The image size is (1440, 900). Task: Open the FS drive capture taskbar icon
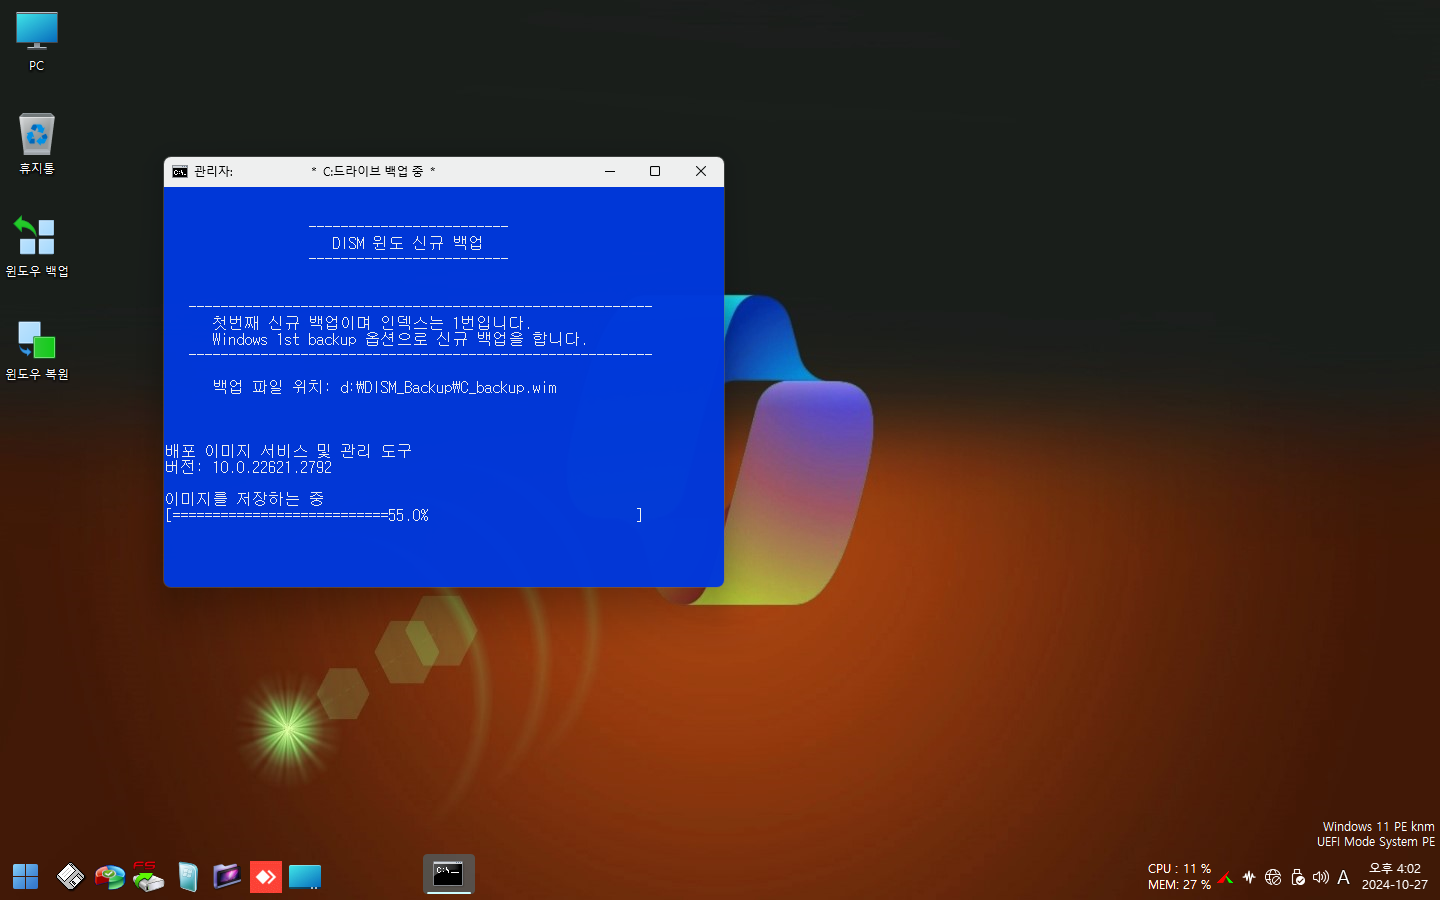[x=148, y=877]
